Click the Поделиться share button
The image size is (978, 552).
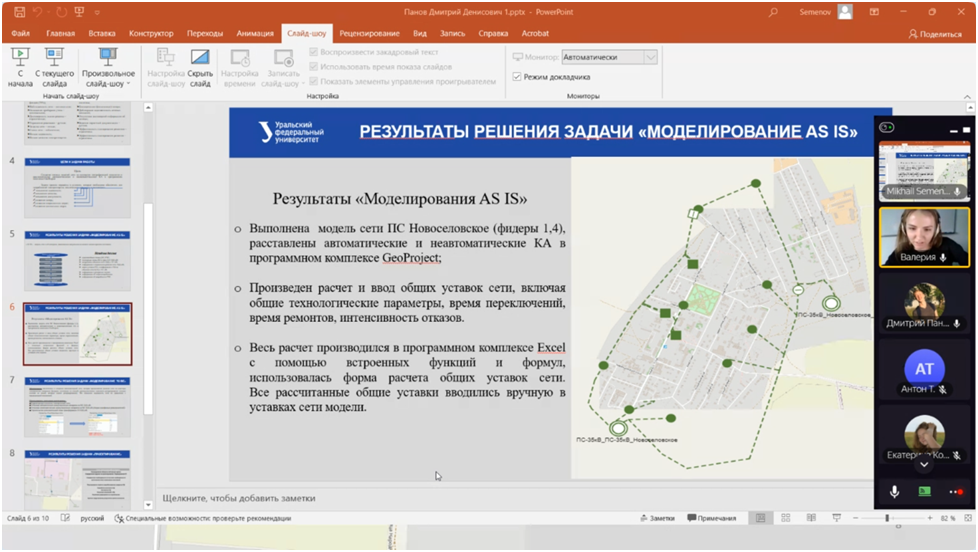935,34
